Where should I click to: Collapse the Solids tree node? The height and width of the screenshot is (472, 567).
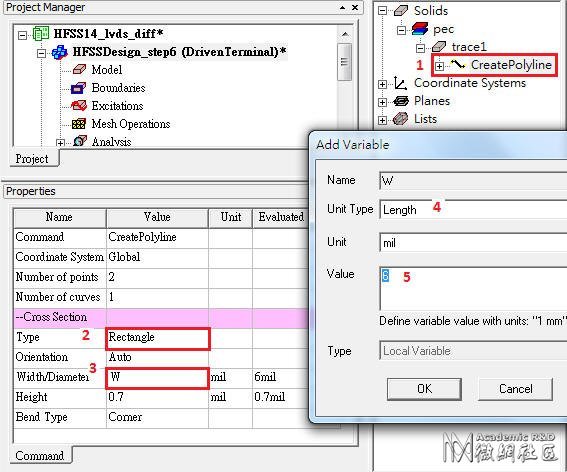382,11
